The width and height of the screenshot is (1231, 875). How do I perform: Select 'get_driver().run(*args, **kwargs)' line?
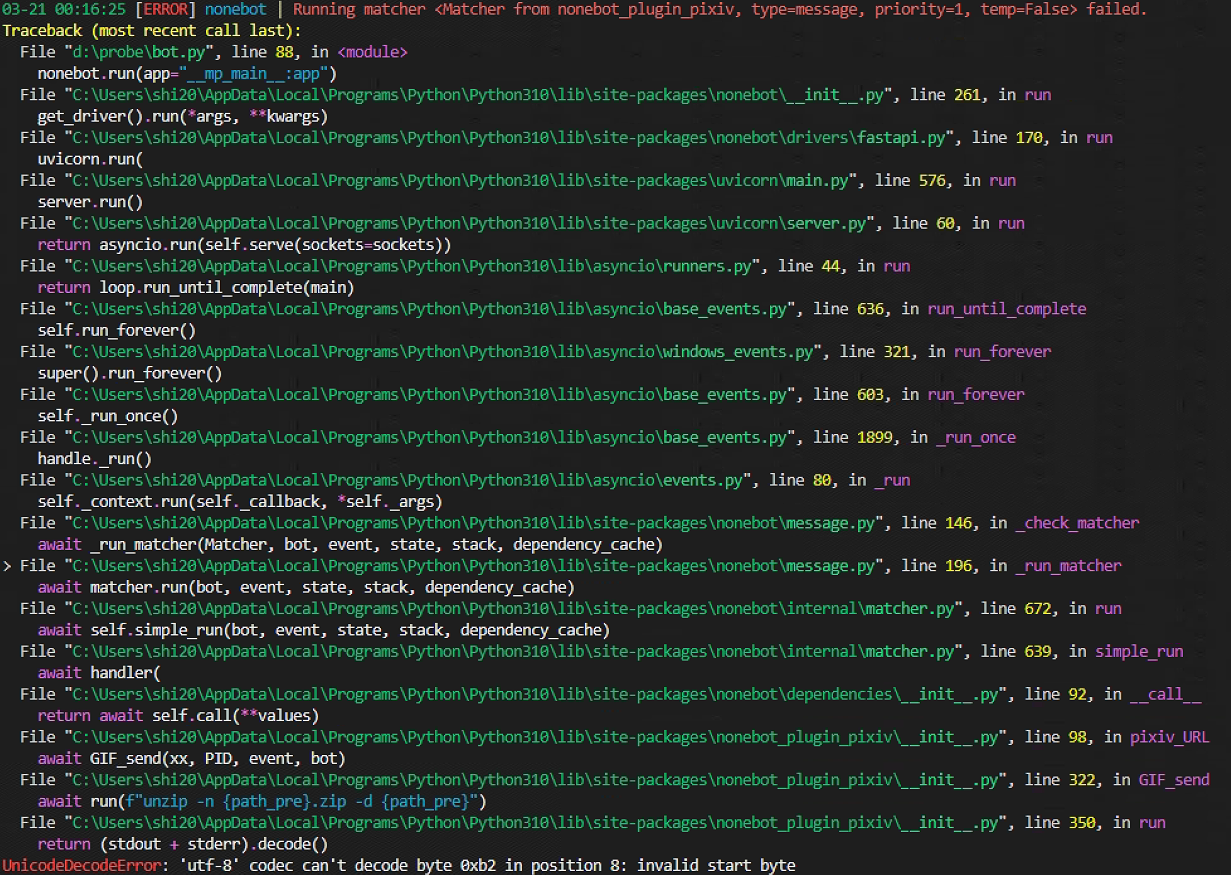click(182, 116)
